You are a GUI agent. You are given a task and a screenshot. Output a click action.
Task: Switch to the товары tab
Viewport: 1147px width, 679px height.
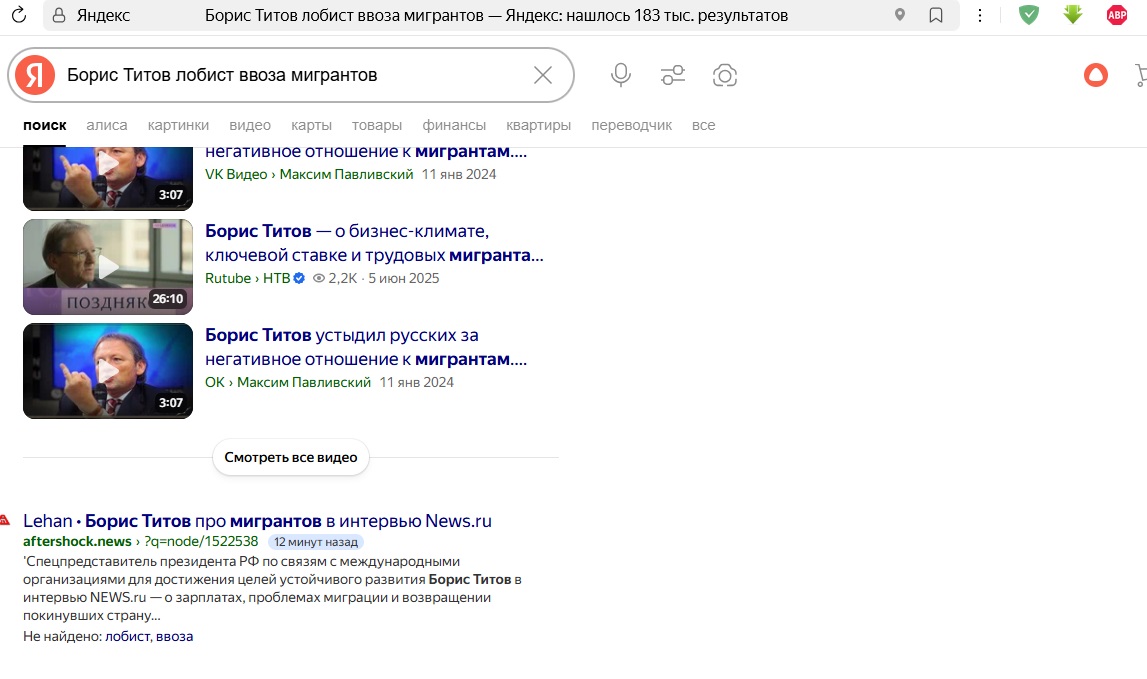click(377, 125)
